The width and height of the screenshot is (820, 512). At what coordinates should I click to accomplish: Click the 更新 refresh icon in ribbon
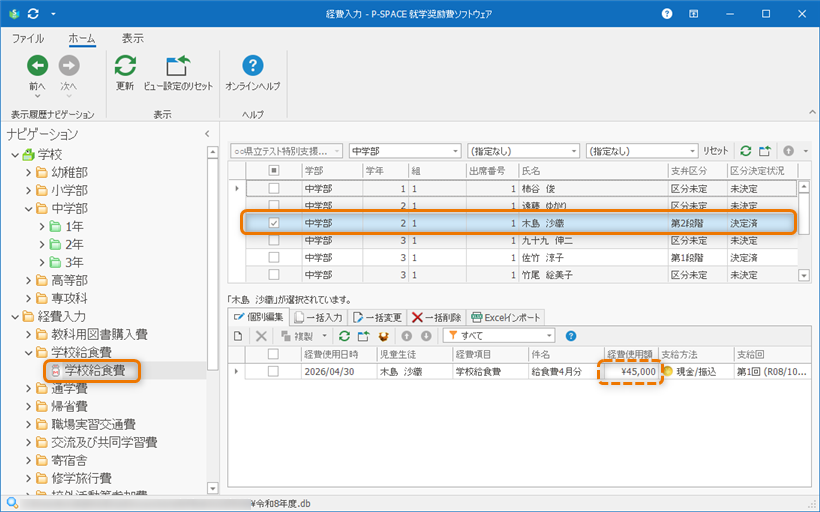click(x=125, y=67)
